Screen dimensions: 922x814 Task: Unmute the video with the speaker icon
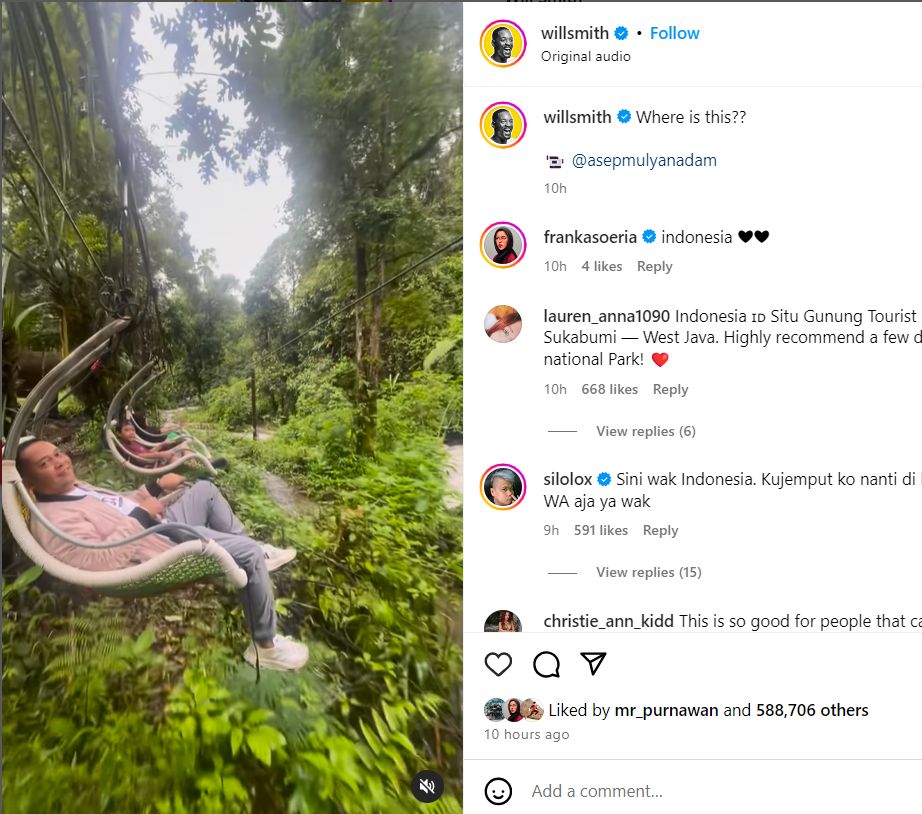coord(427,786)
